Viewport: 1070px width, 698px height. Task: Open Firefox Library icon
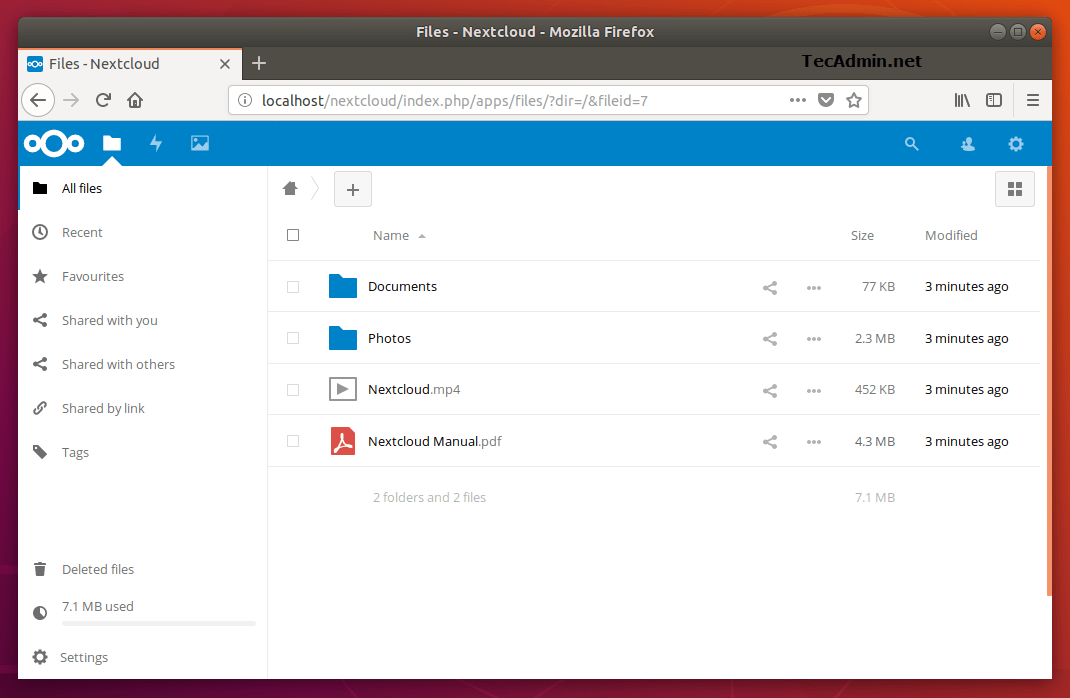[962, 100]
